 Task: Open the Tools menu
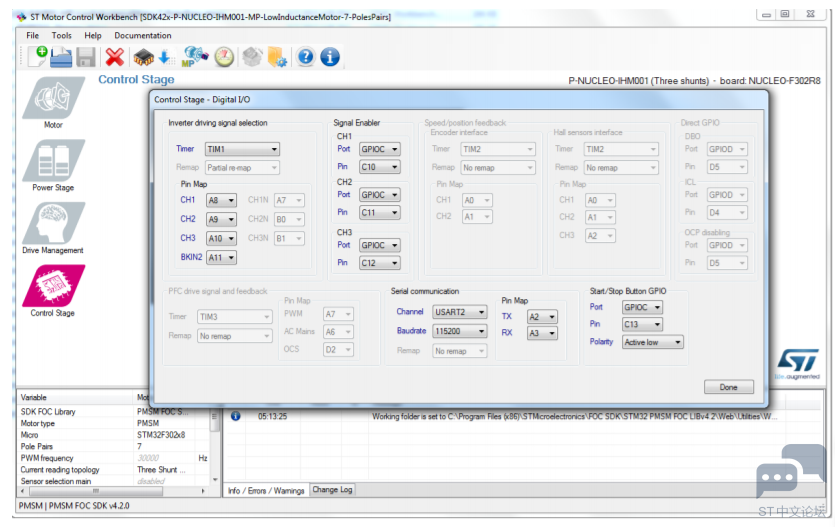tap(62, 36)
